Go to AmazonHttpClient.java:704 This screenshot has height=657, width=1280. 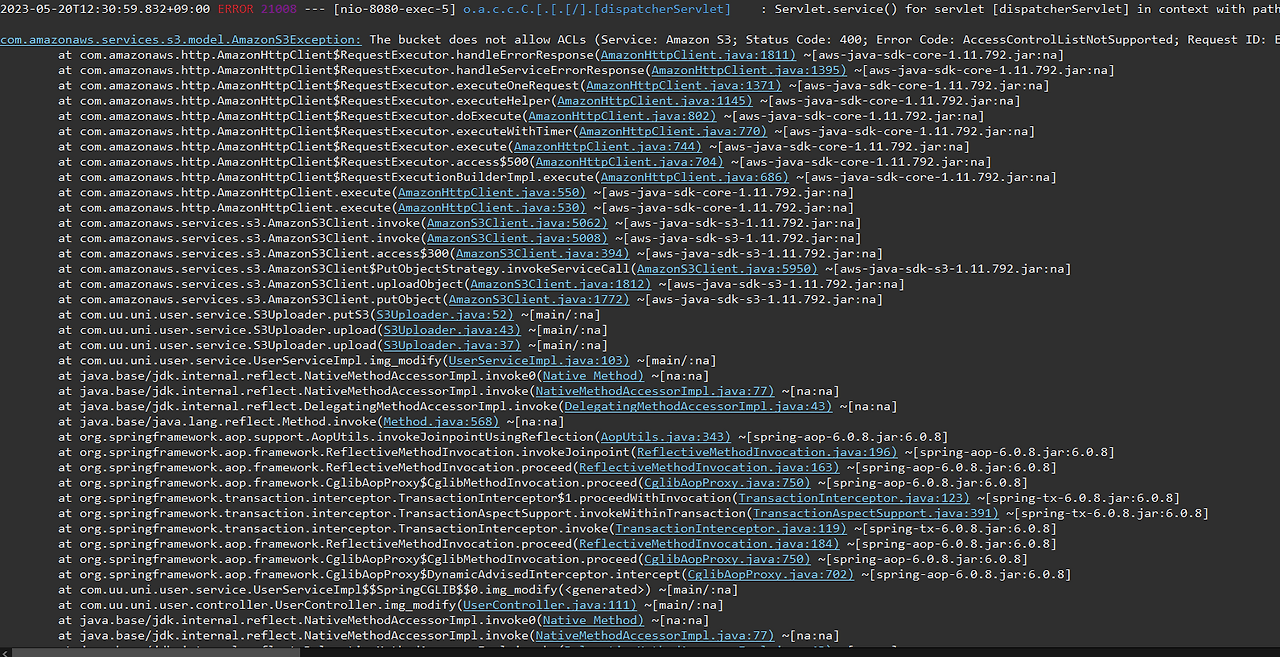629,162
